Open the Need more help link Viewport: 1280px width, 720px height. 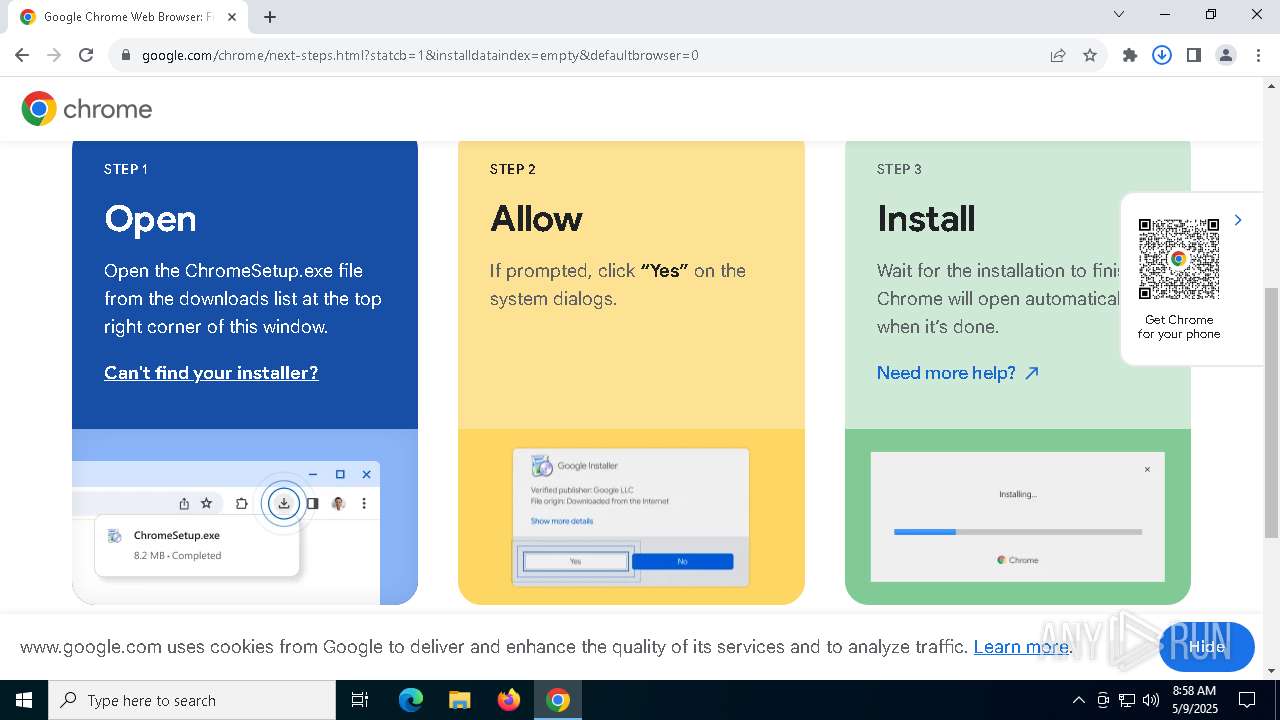coord(958,373)
